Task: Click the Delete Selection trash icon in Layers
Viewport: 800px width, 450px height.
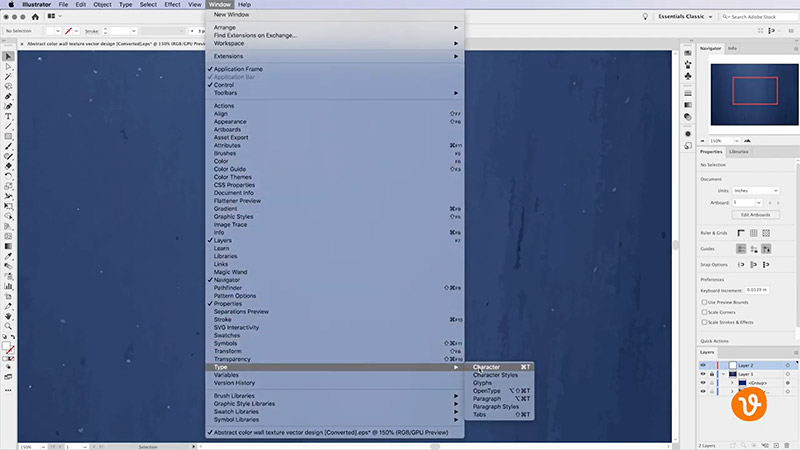Action: (787, 445)
